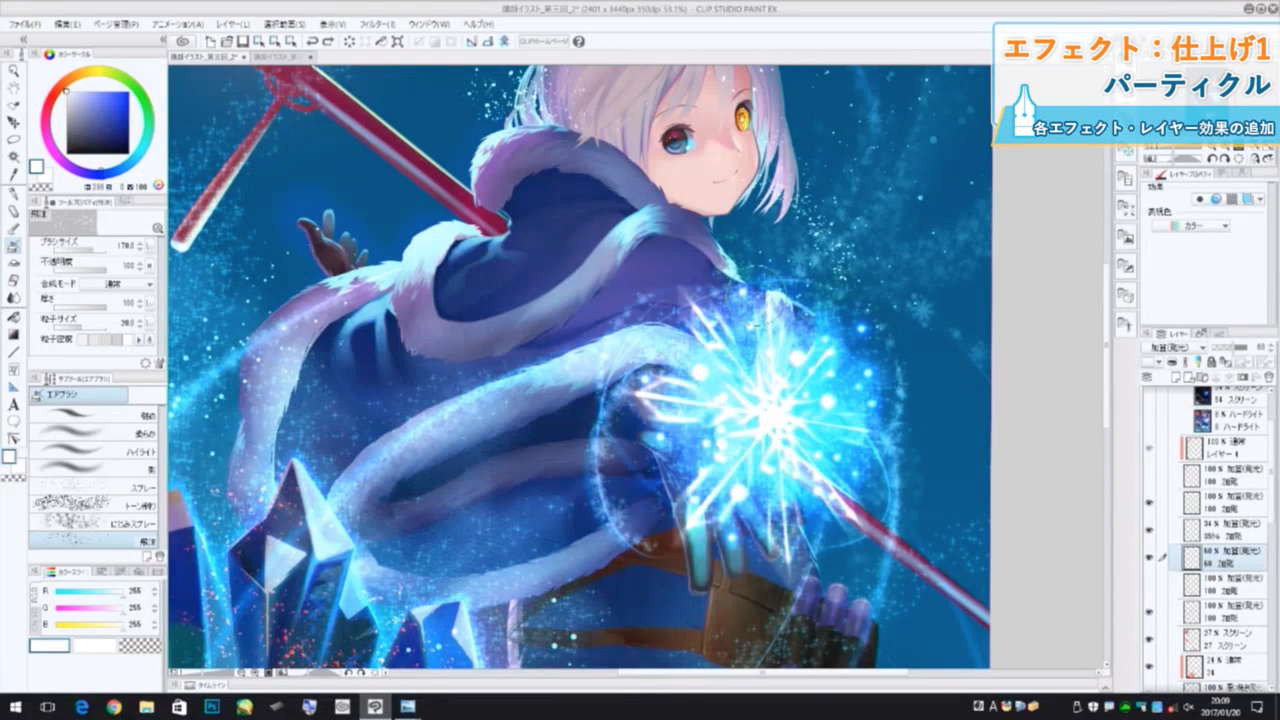Toggle snap to grid in command bar
This screenshot has height=720, width=1280.
pos(504,42)
